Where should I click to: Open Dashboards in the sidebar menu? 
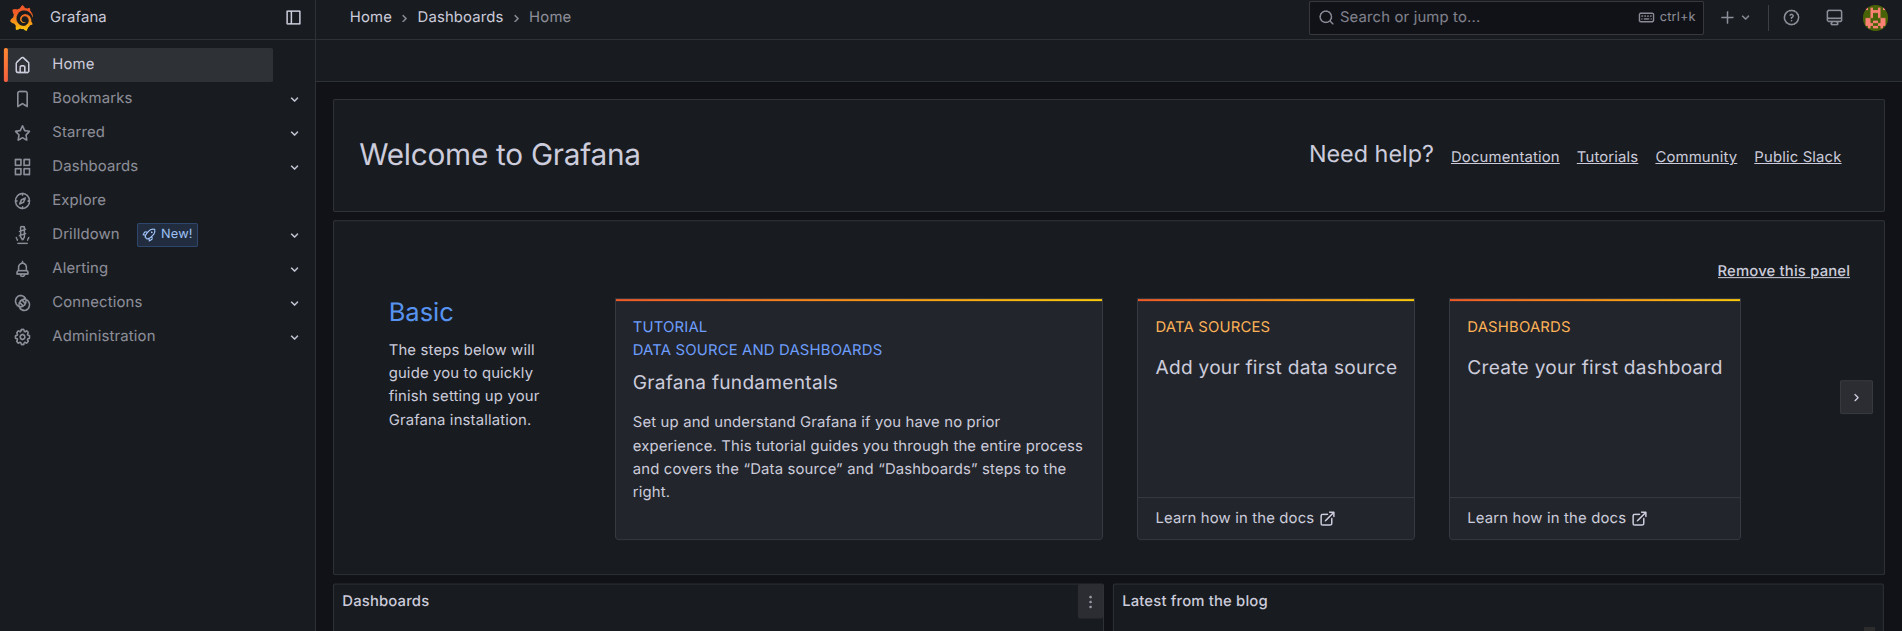(95, 166)
